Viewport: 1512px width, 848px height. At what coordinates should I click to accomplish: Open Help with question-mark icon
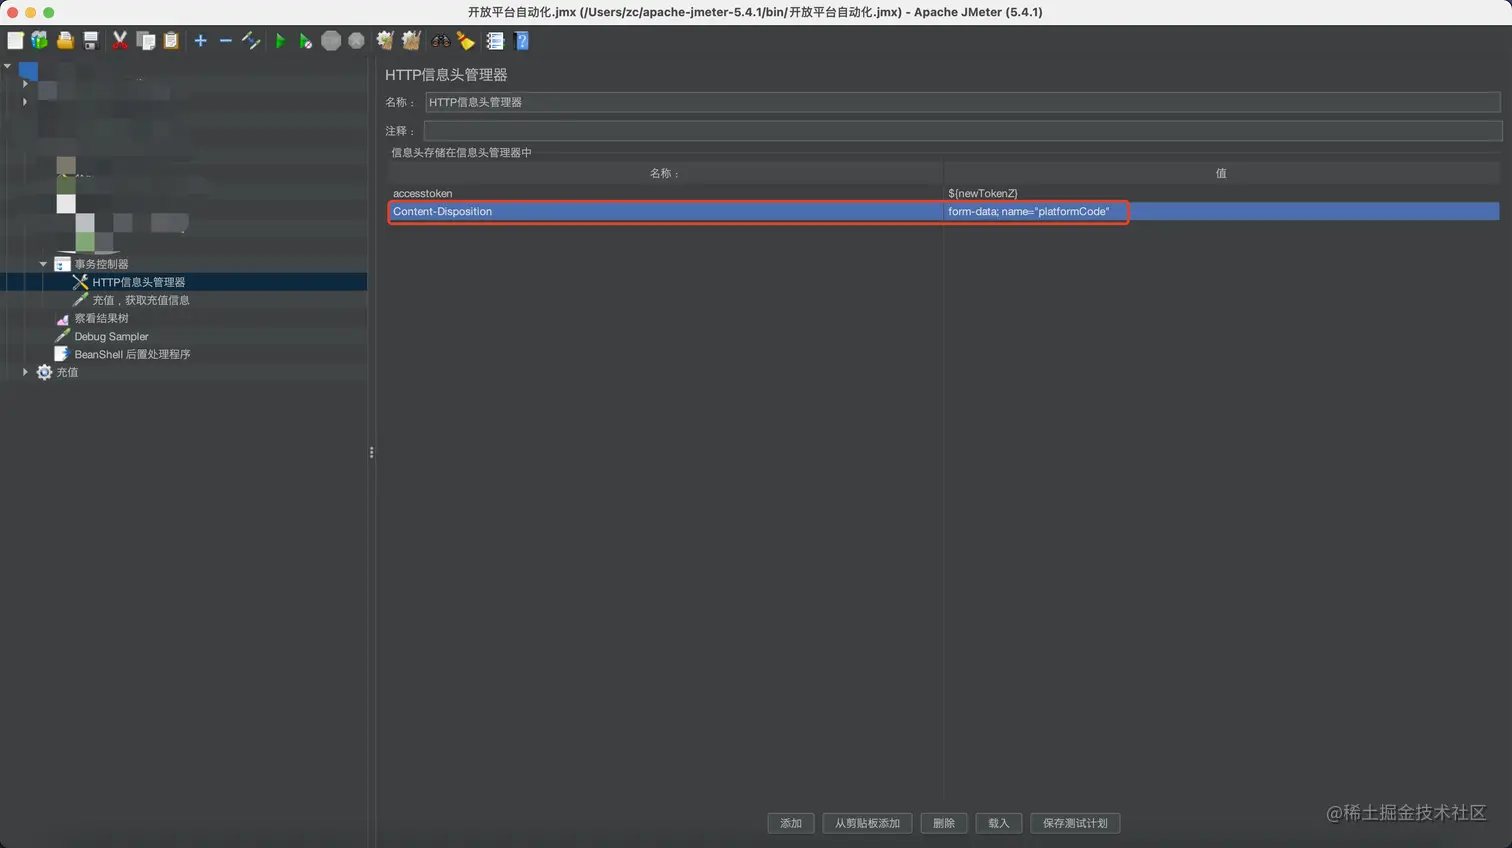coord(521,41)
